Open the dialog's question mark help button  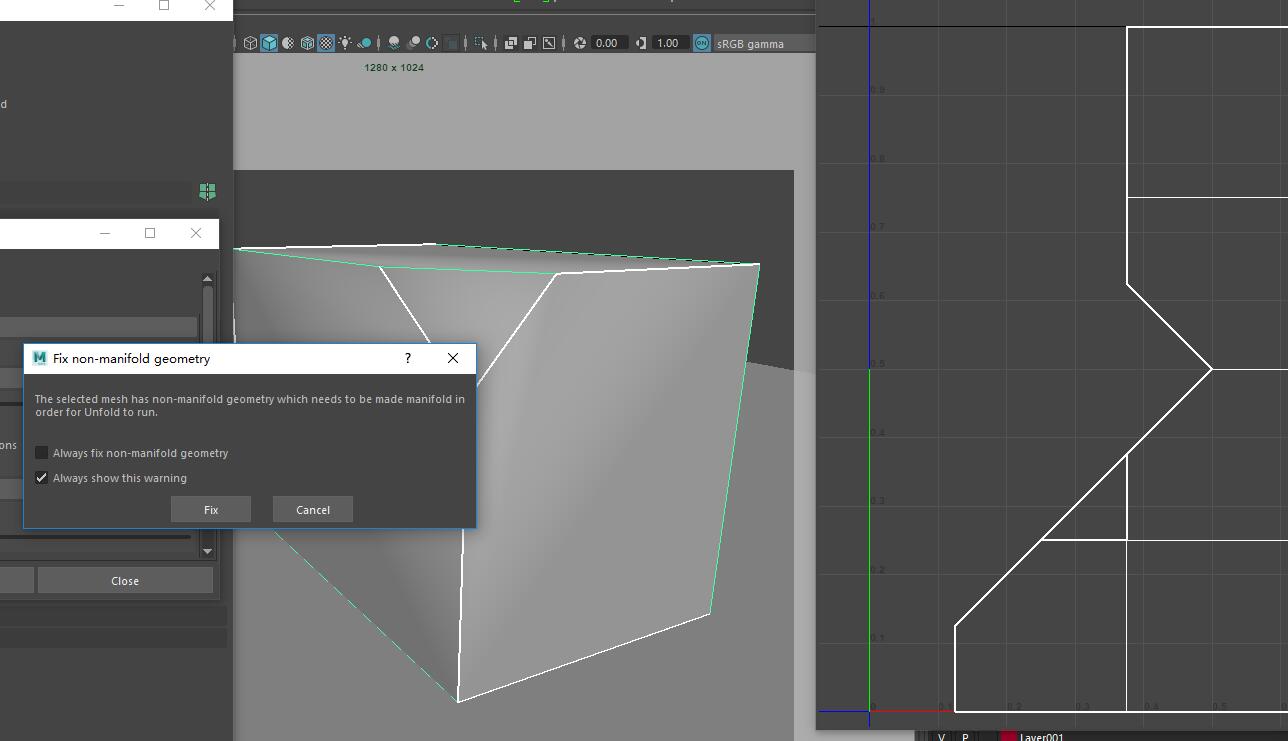(x=407, y=358)
